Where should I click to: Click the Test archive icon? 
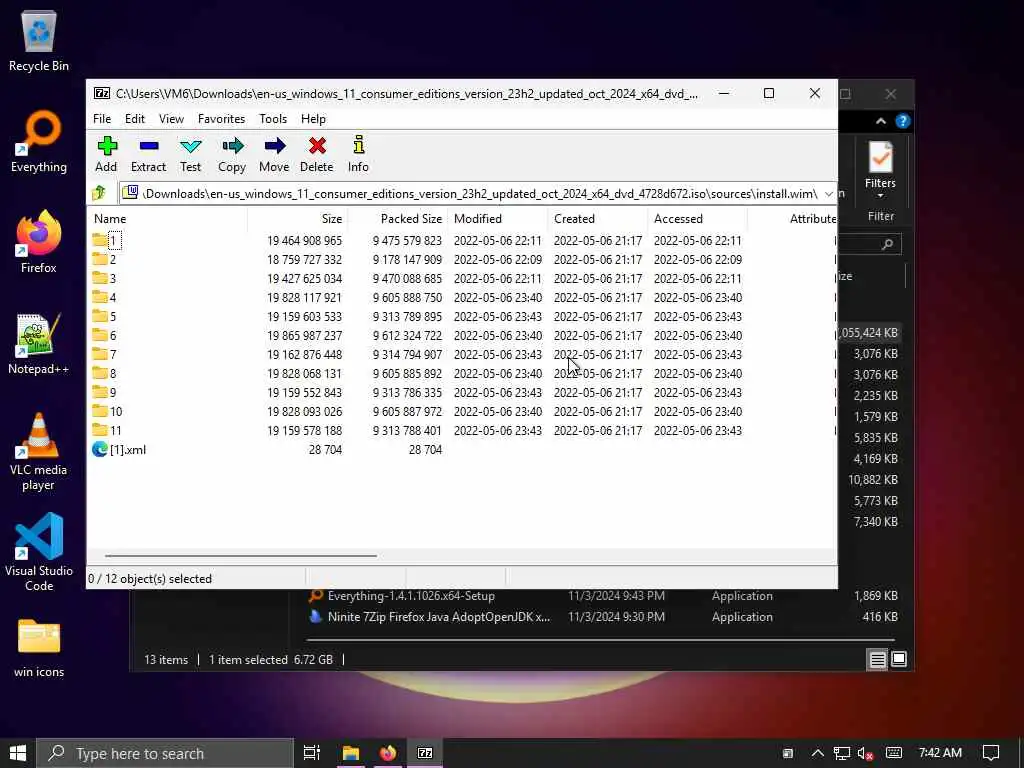click(x=191, y=154)
